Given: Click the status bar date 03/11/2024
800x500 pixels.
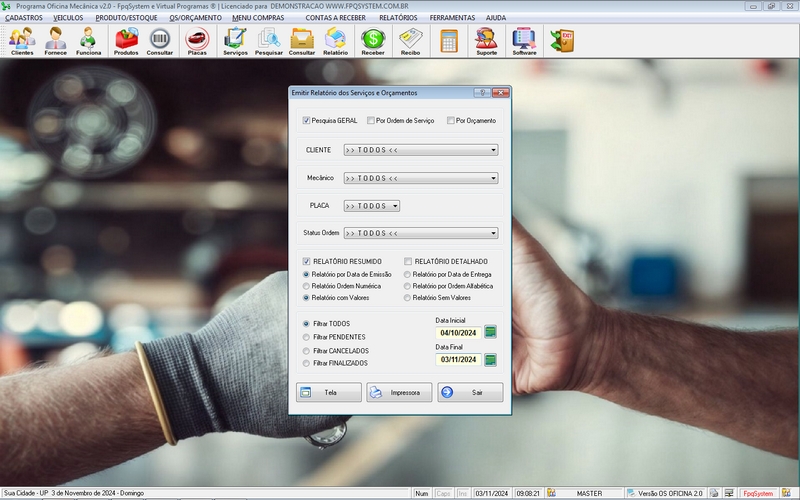Looking at the screenshot, I should tap(492, 493).
